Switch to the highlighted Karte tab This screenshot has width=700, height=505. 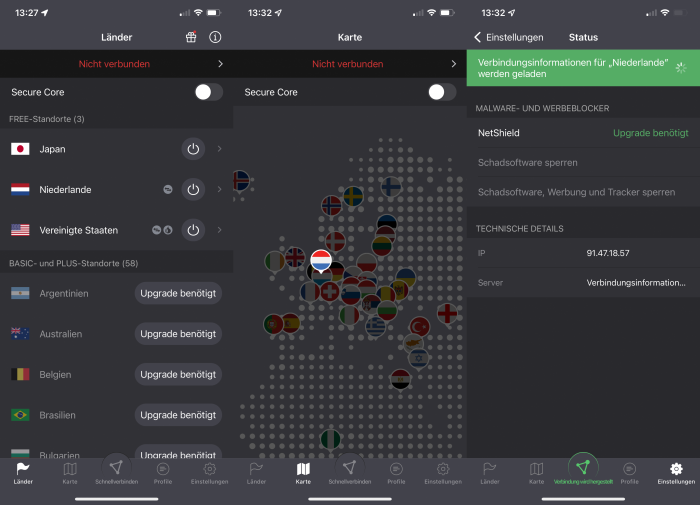(303, 472)
